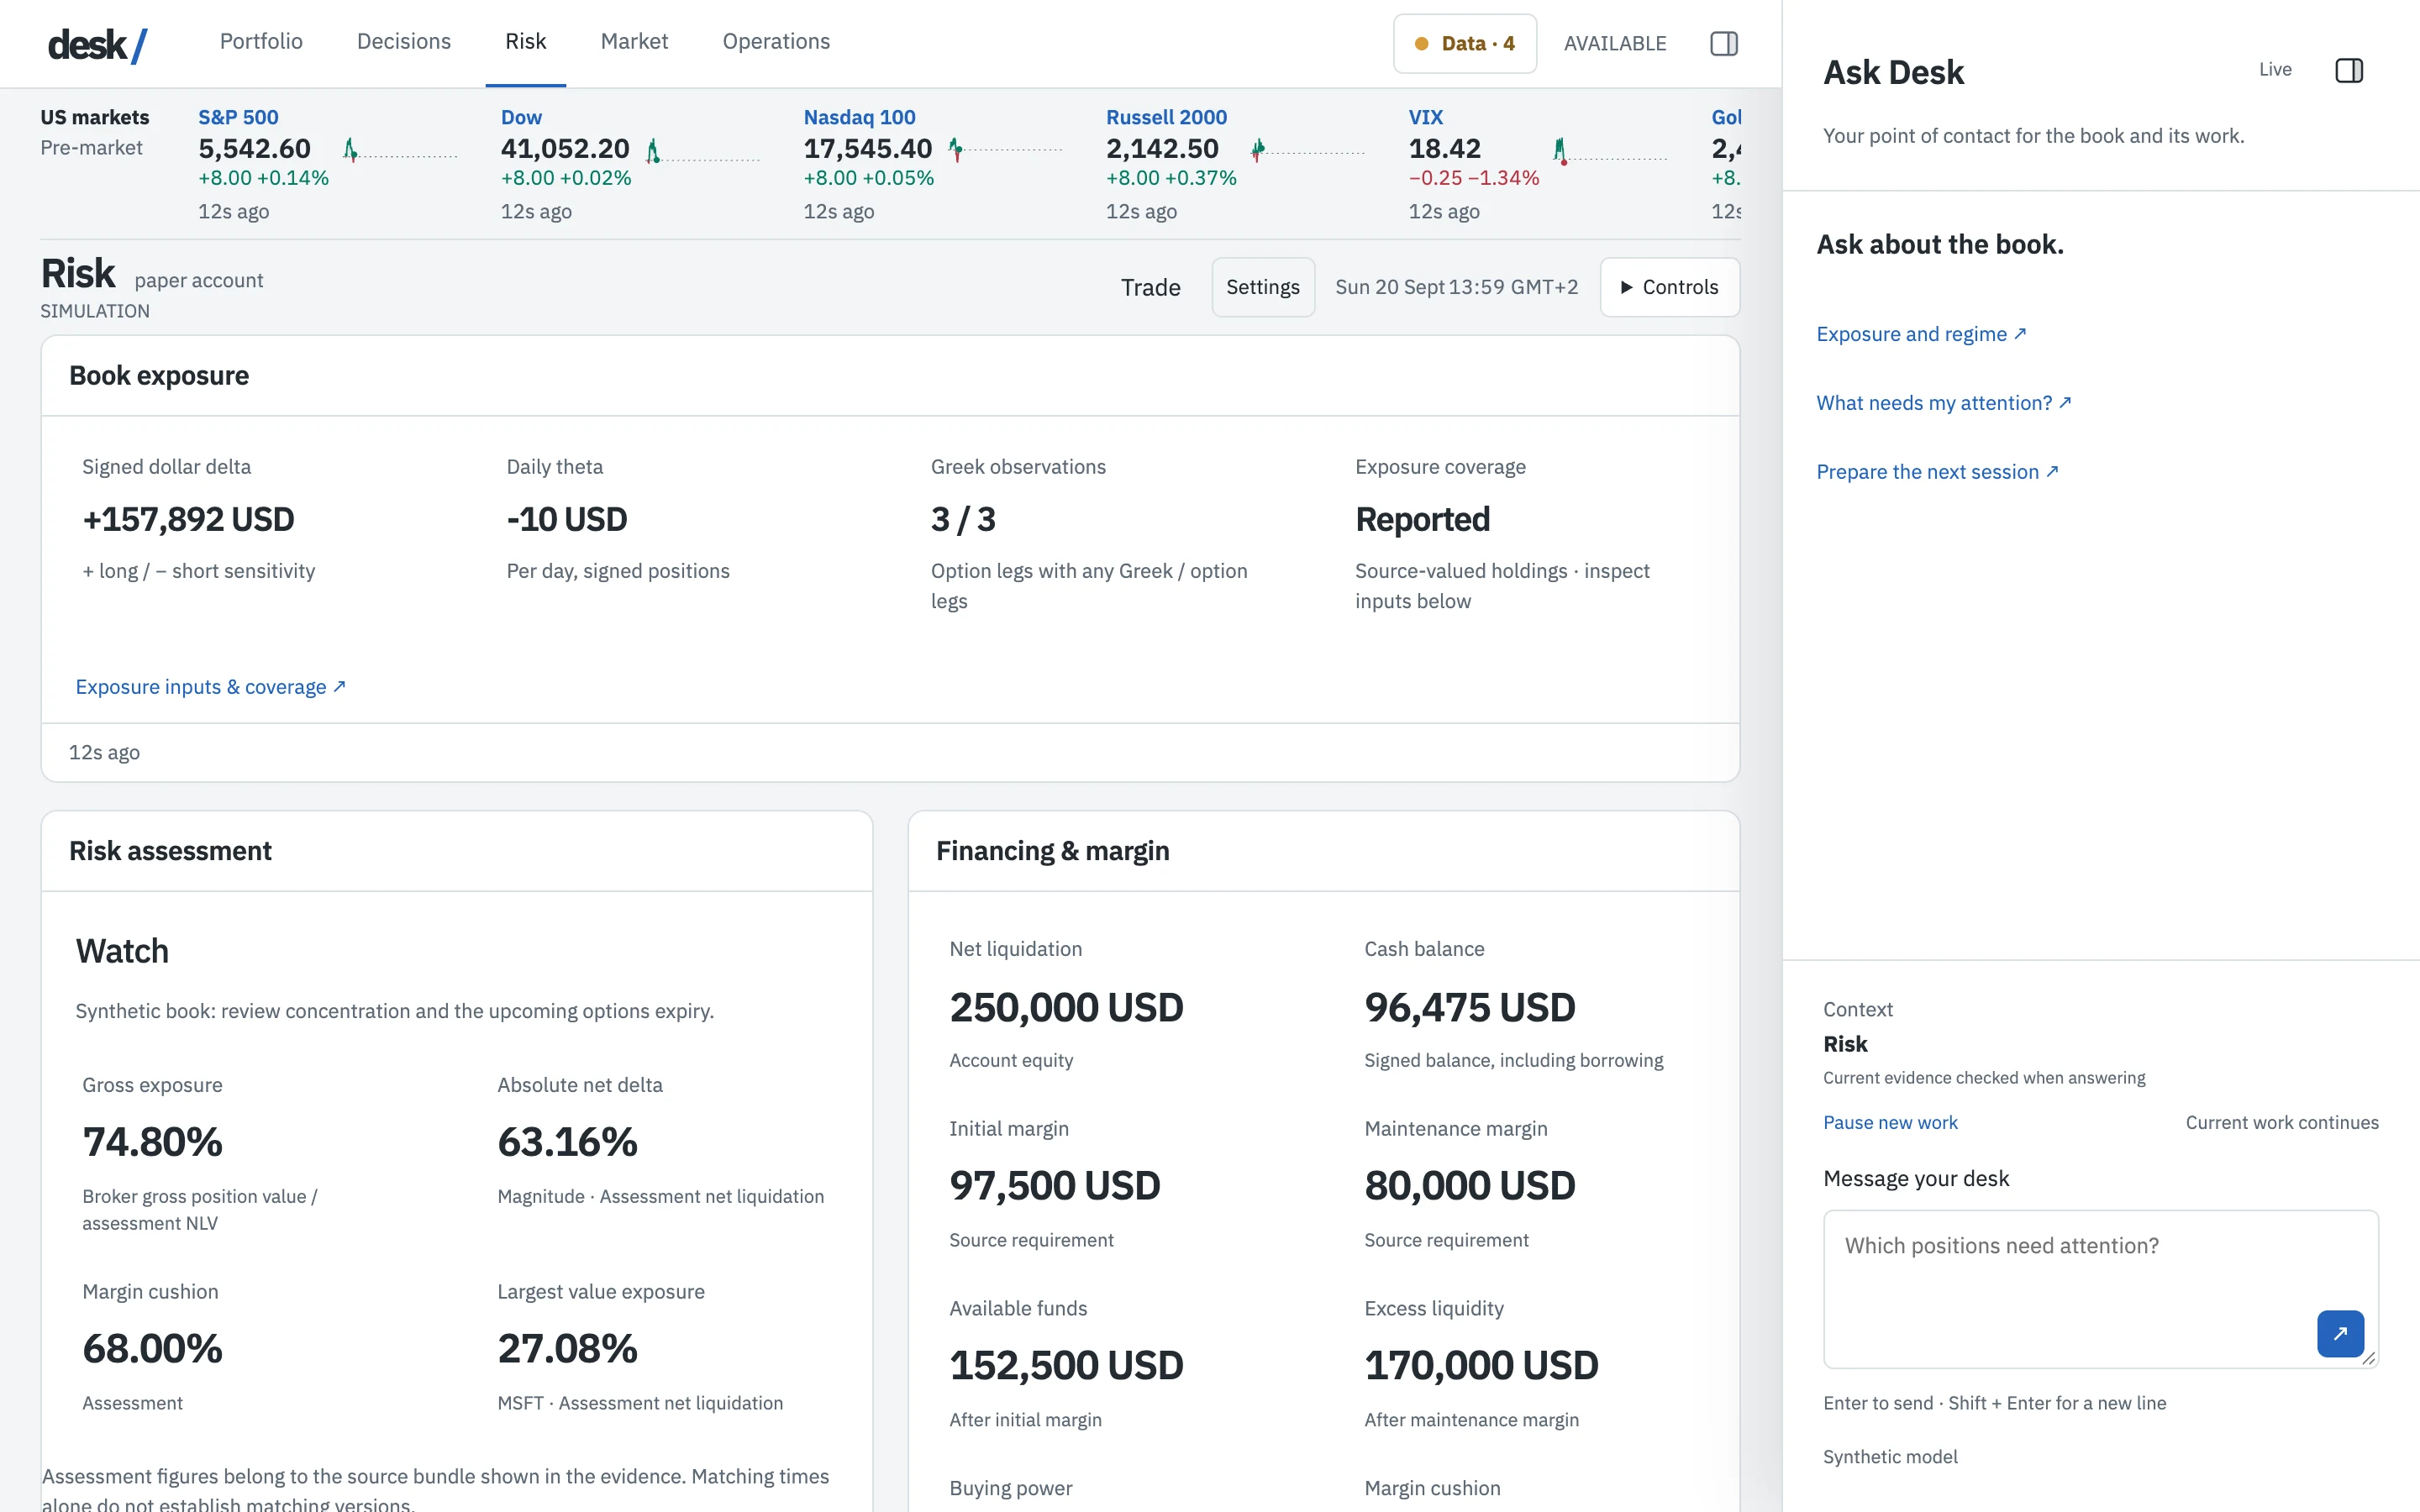
Task: Click the Watch risk assessment status
Action: 122,951
